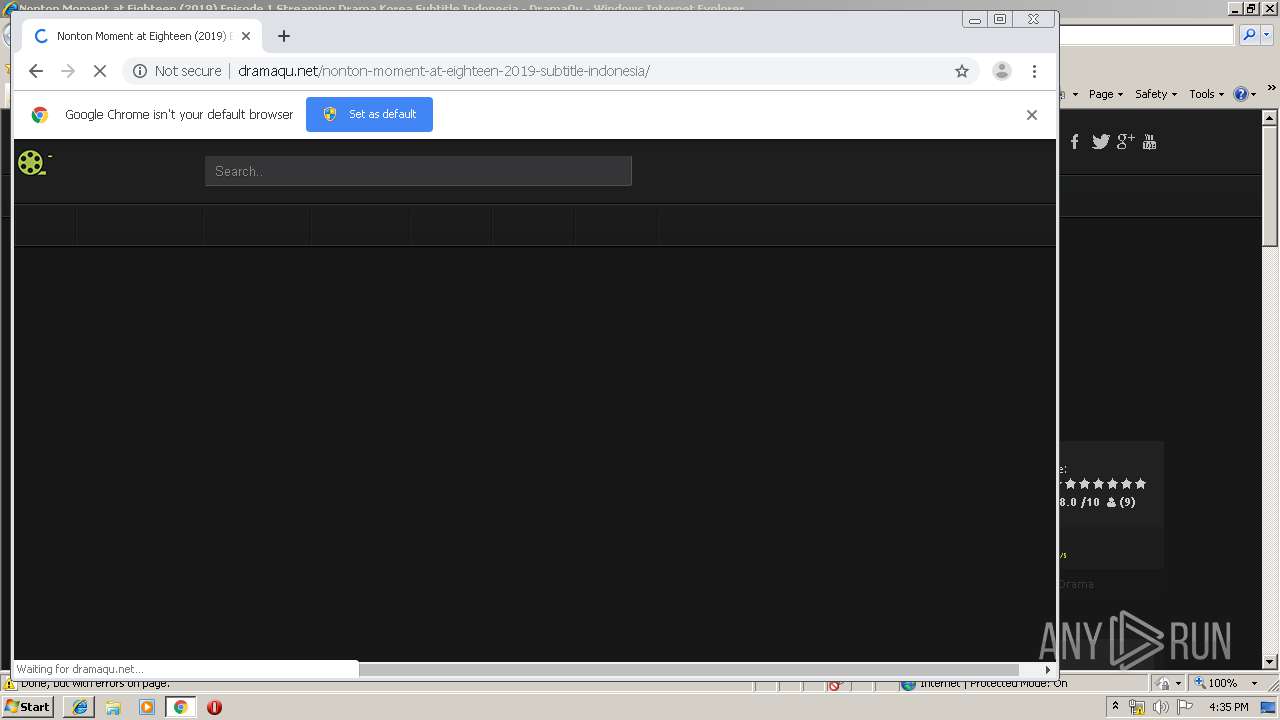Restore down the Chrome window

(x=999, y=19)
